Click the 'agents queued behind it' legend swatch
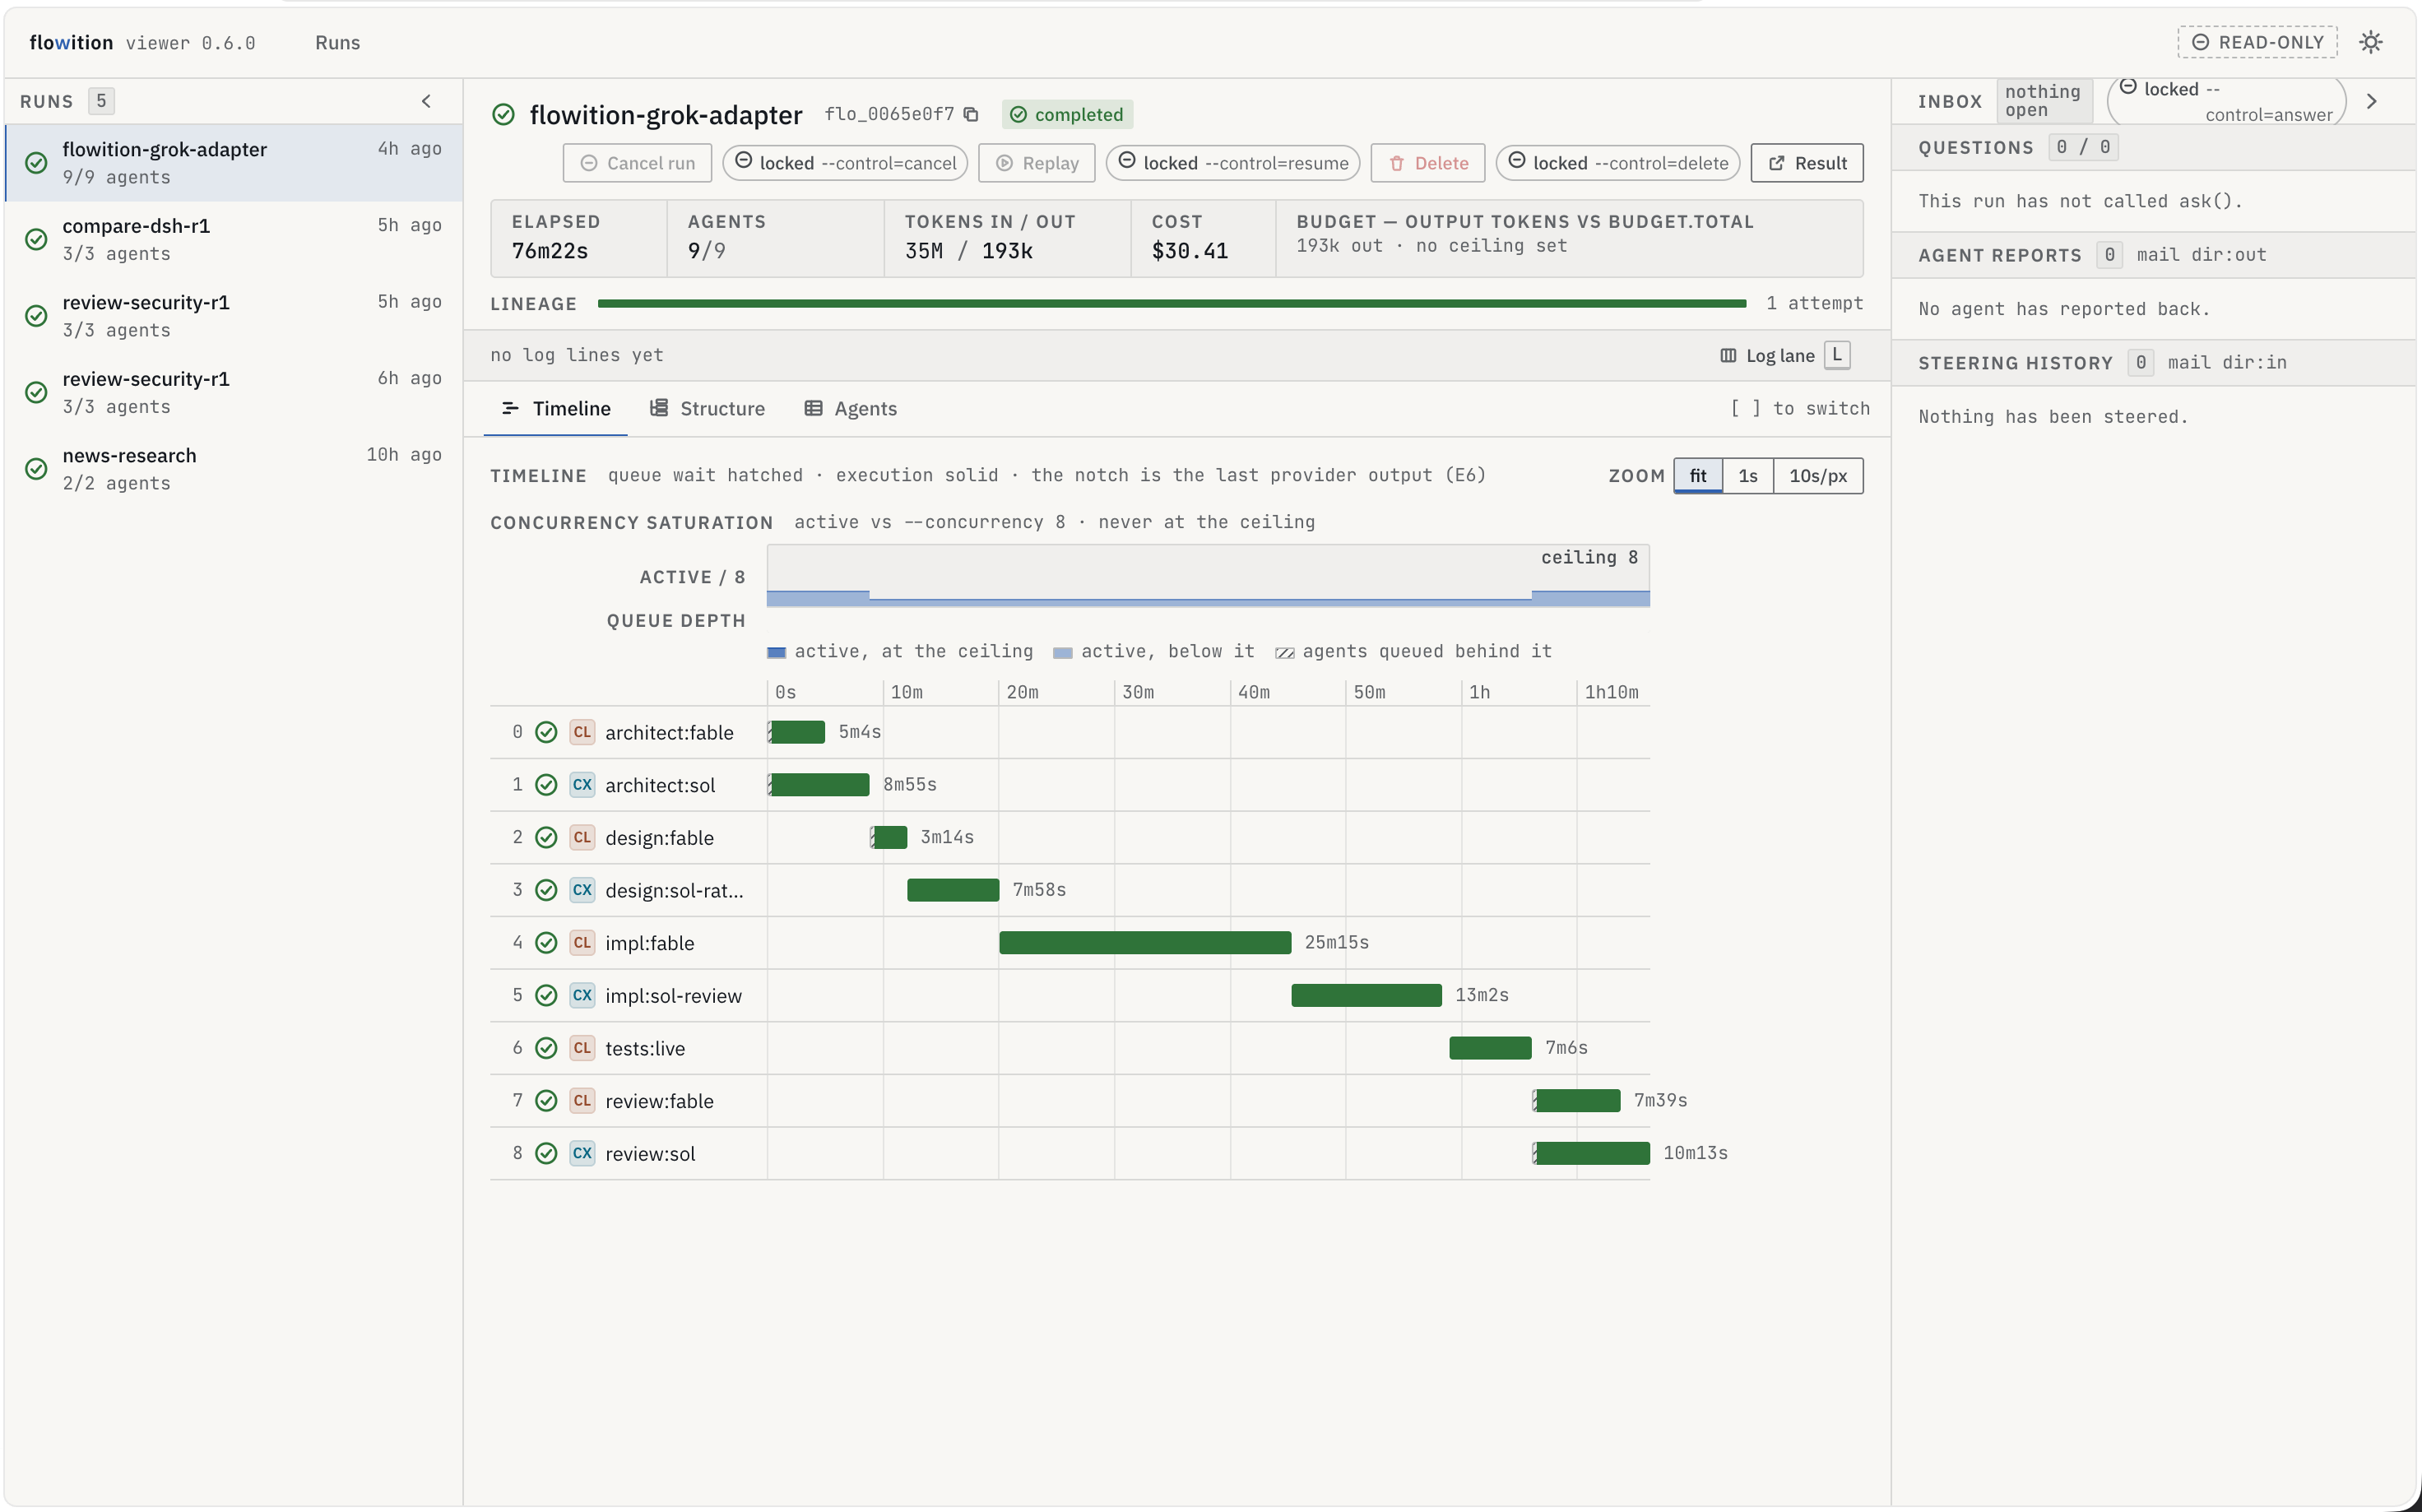Viewport: 2422px width, 1512px height. tap(1285, 653)
